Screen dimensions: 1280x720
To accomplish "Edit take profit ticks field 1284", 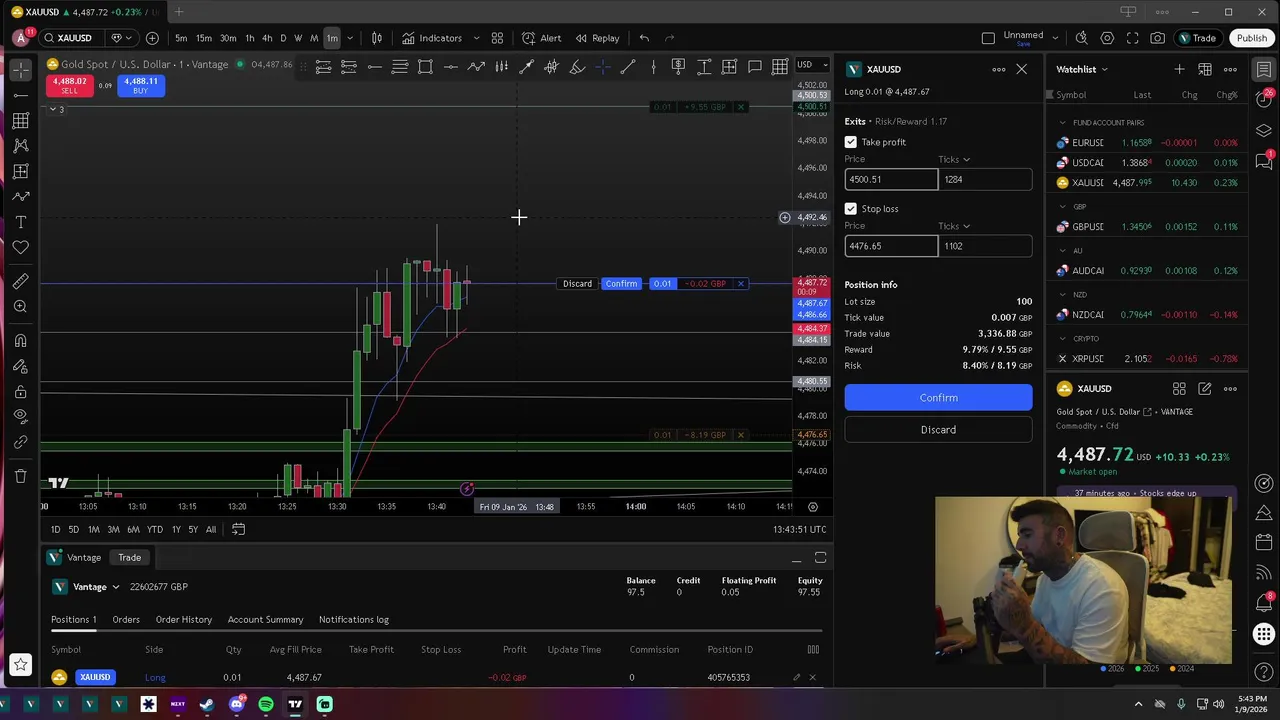I will tap(985, 179).
